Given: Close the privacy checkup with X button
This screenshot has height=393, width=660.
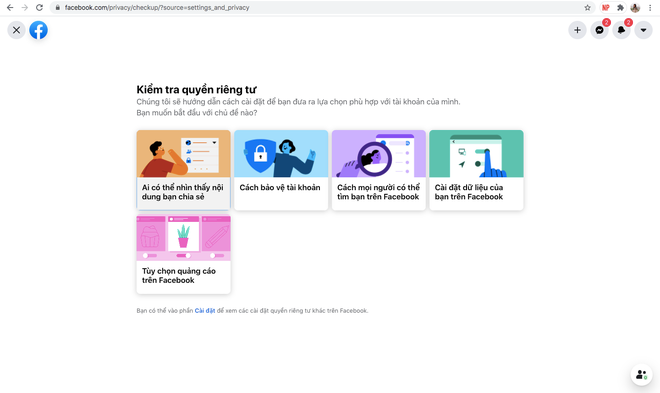Looking at the screenshot, I should click(16, 30).
